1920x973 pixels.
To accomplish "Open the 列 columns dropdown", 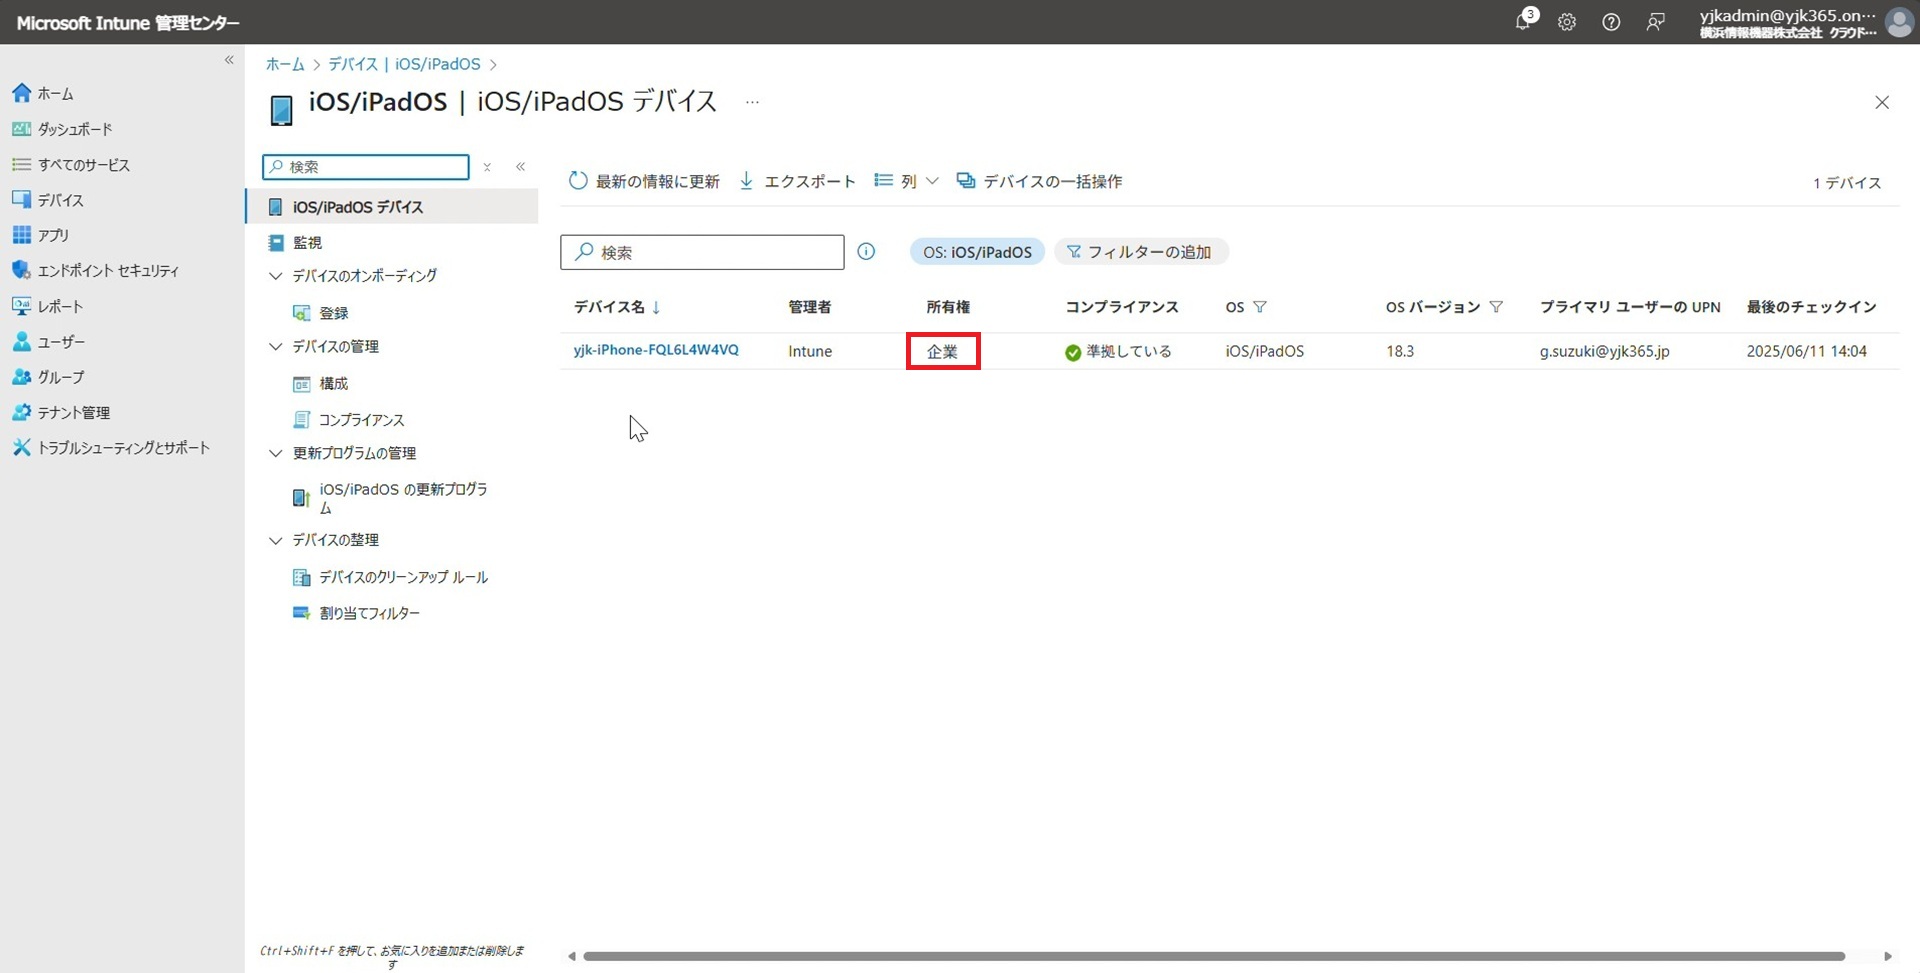I will (906, 181).
